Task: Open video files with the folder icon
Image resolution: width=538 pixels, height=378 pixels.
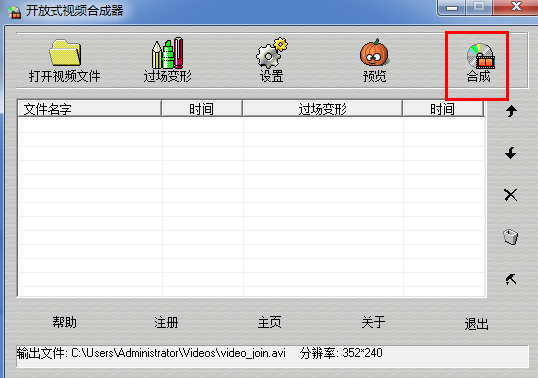Action: point(65,60)
